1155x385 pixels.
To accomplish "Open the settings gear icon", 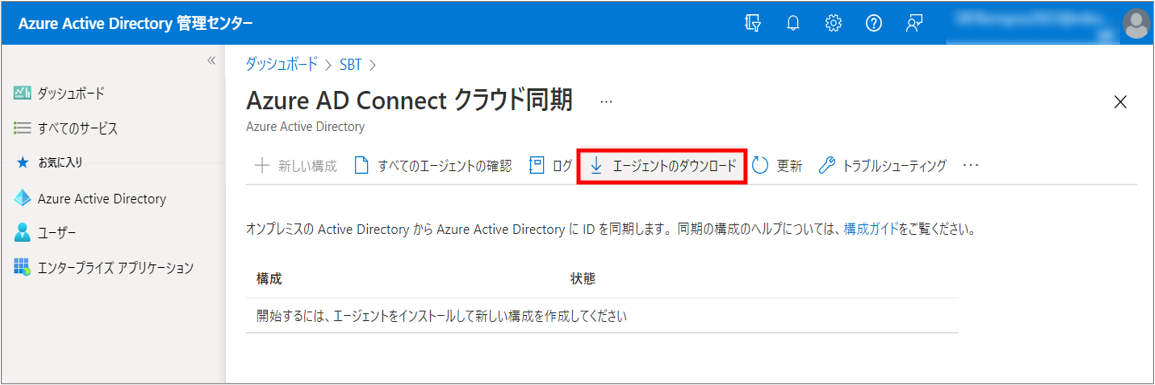I will tap(833, 24).
